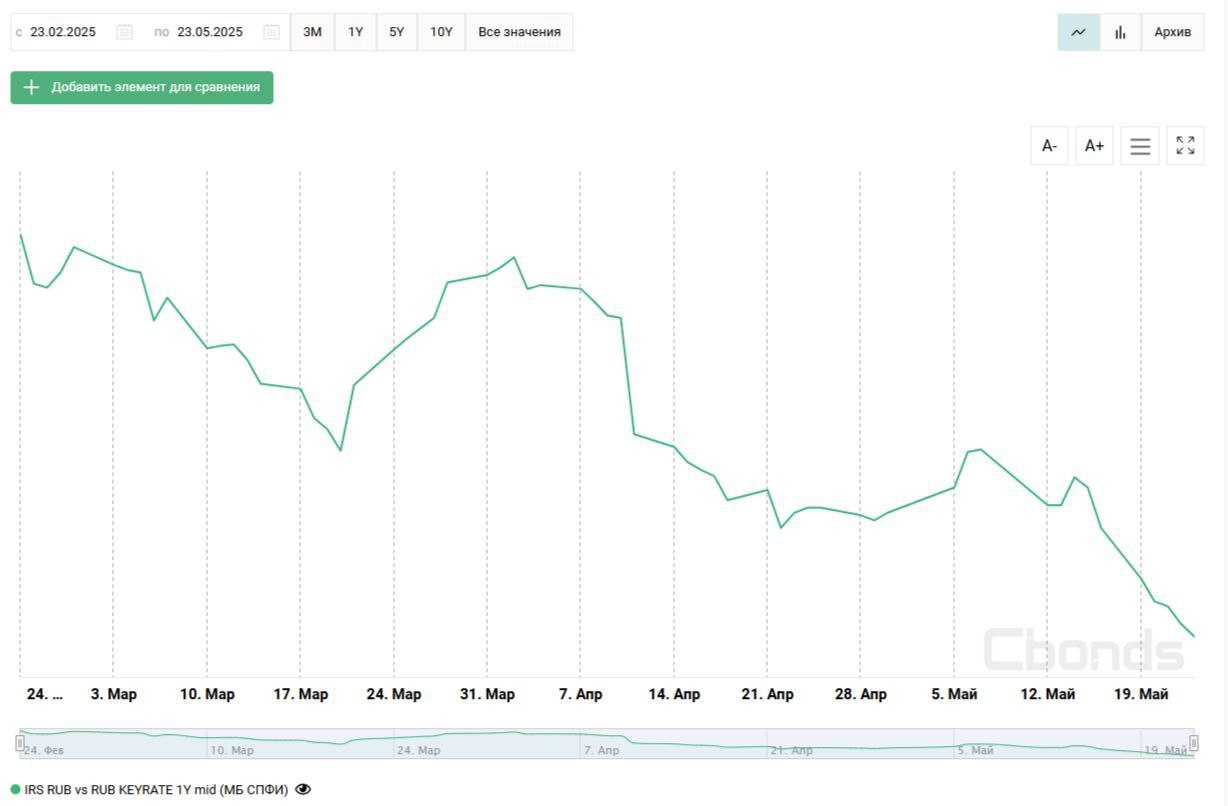The image size is (1228, 806).
Task: Select the 3M period
Action: coord(312,32)
